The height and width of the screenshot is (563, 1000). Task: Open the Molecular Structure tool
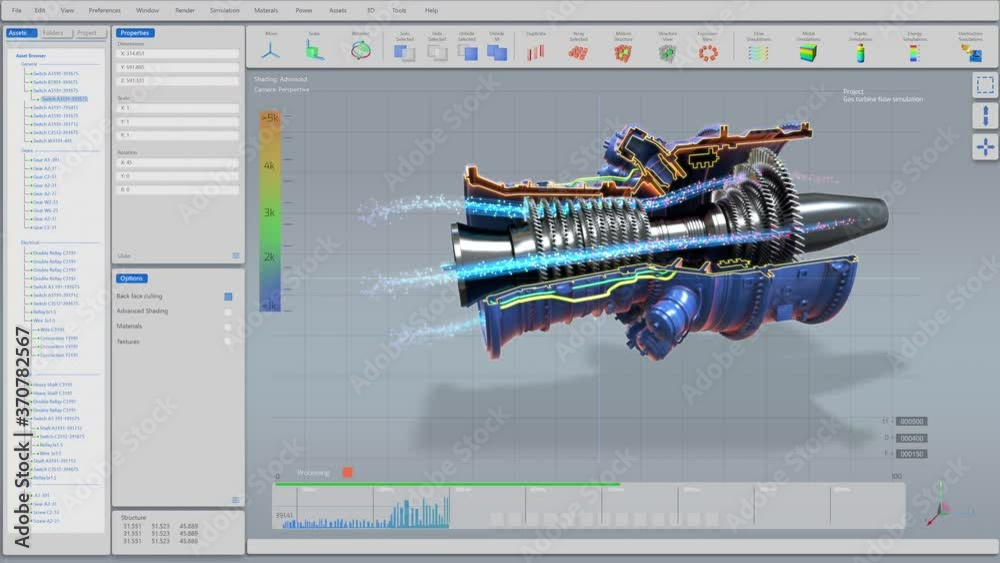point(622,53)
